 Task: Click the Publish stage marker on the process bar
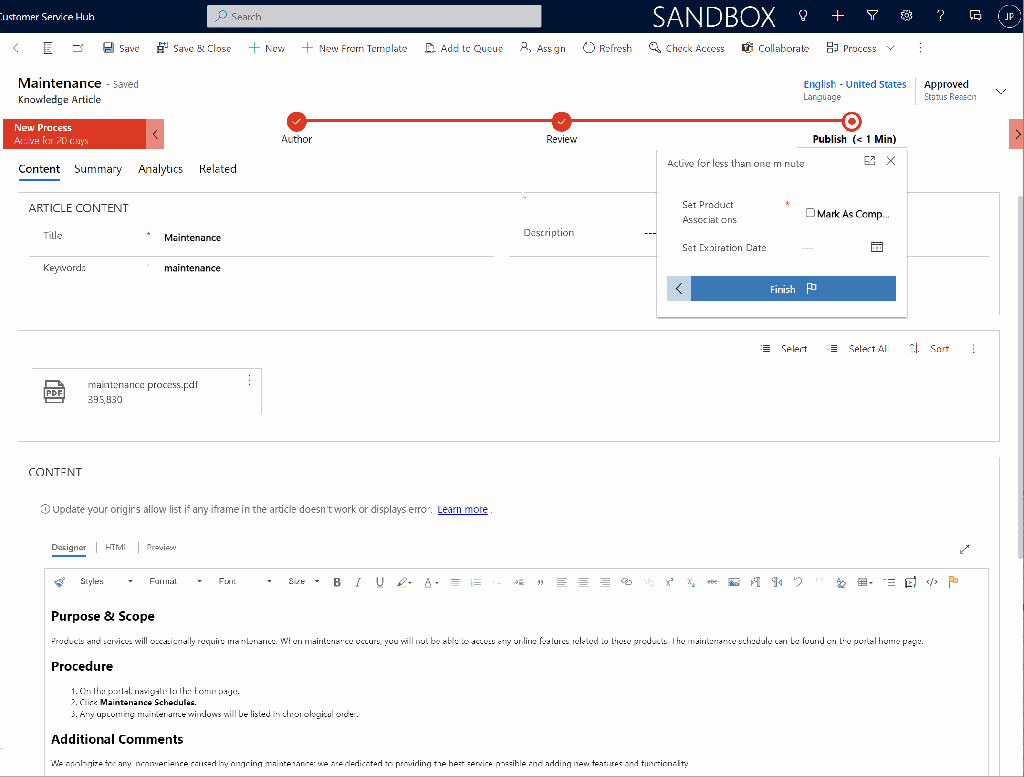tap(851, 121)
